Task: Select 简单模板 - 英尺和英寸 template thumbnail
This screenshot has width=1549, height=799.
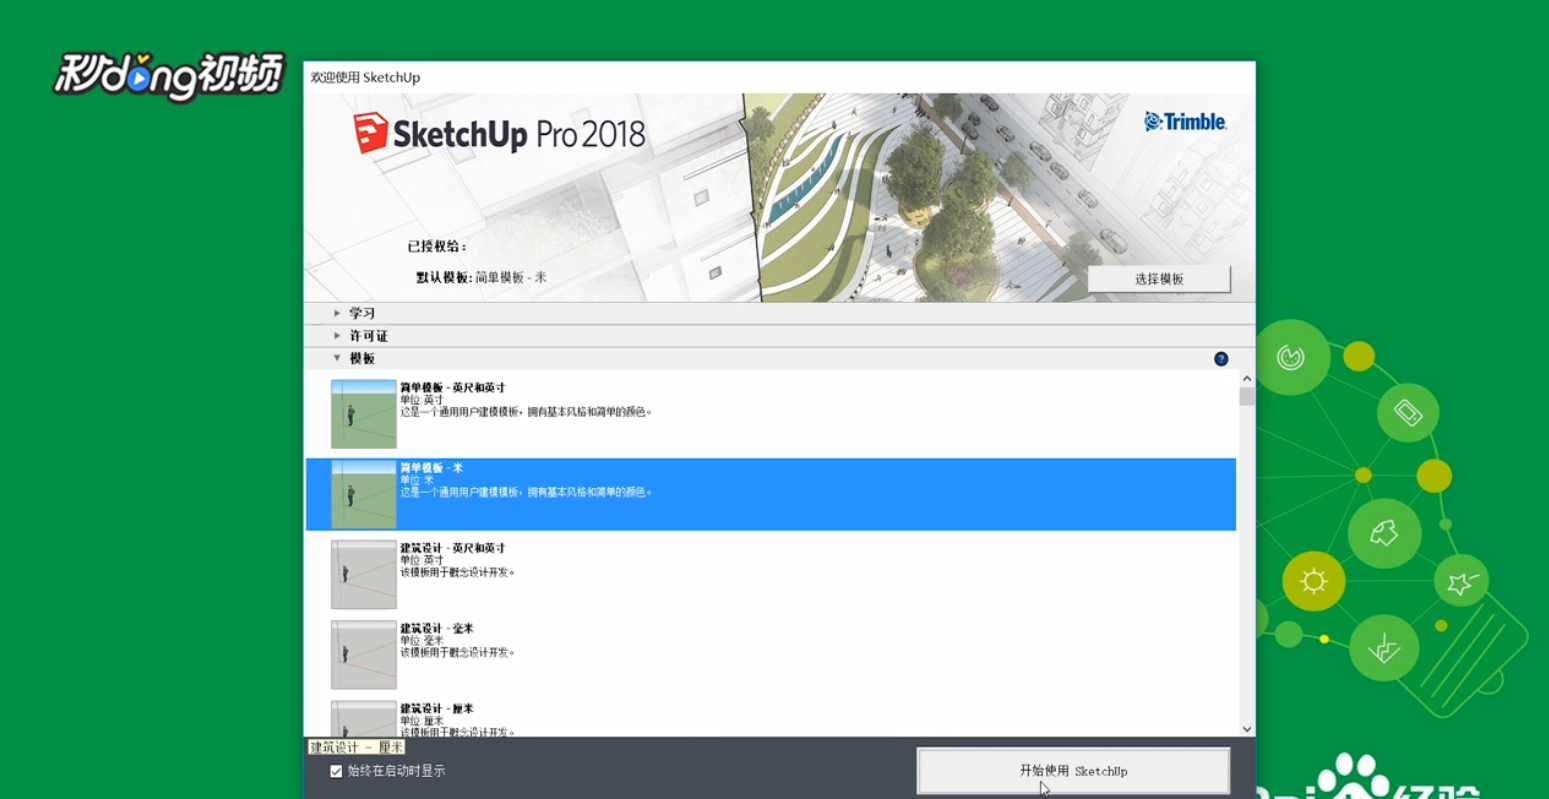Action: point(364,414)
